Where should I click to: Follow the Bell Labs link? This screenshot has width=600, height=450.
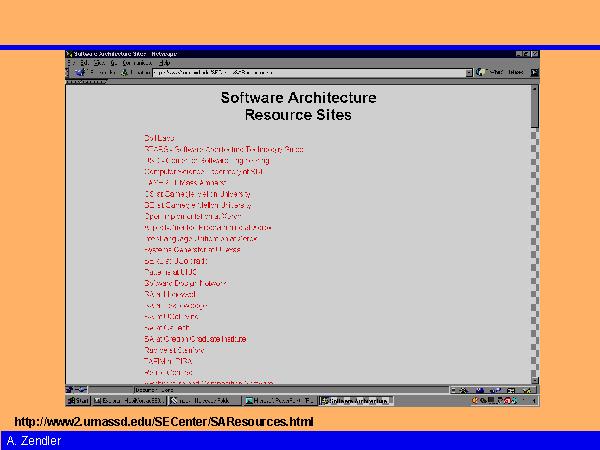tap(160, 138)
